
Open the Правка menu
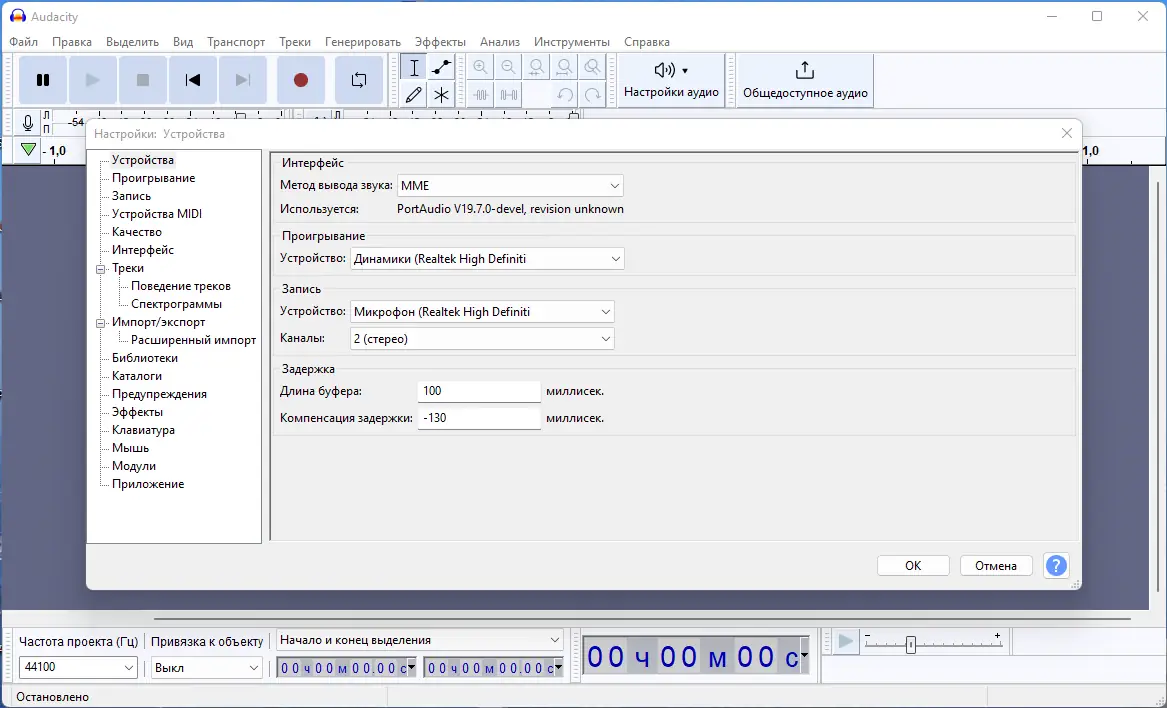tap(72, 42)
